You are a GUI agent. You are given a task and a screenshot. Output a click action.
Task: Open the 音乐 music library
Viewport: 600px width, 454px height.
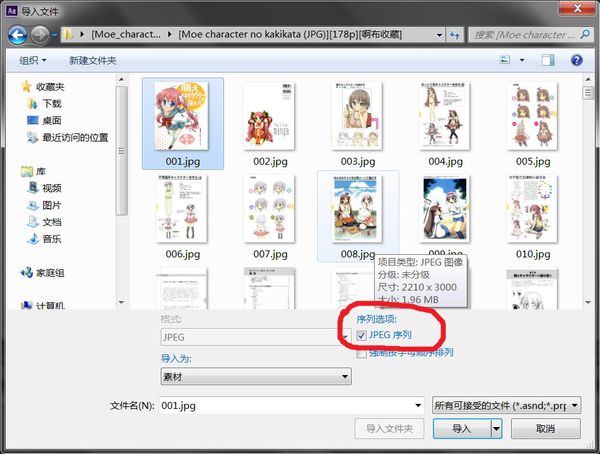[44, 238]
